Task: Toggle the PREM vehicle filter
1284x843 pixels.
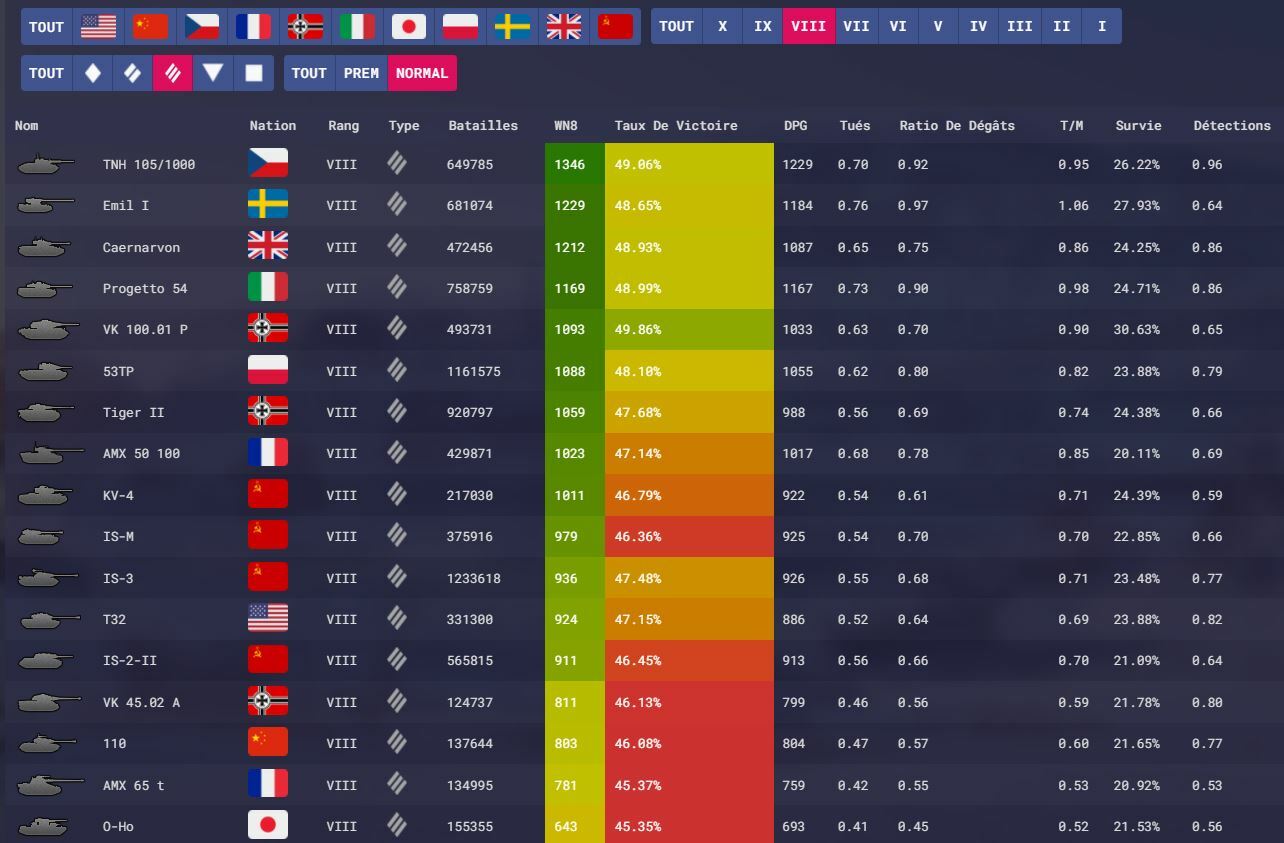Action: [361, 73]
